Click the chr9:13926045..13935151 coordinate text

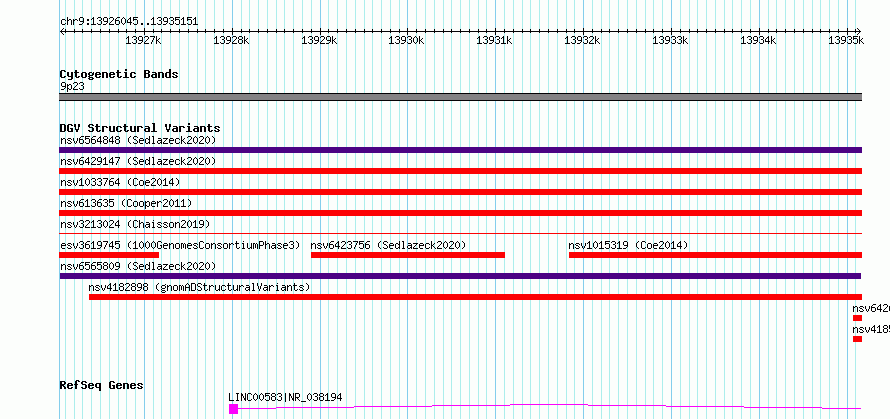tap(129, 22)
